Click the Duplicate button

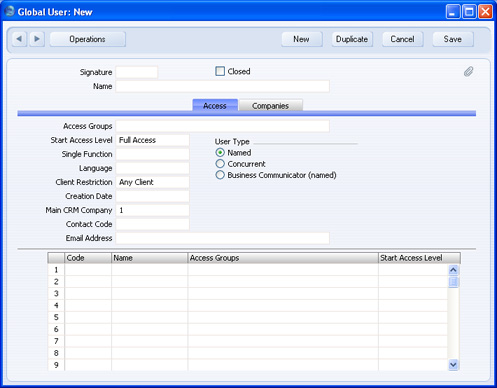coord(352,39)
